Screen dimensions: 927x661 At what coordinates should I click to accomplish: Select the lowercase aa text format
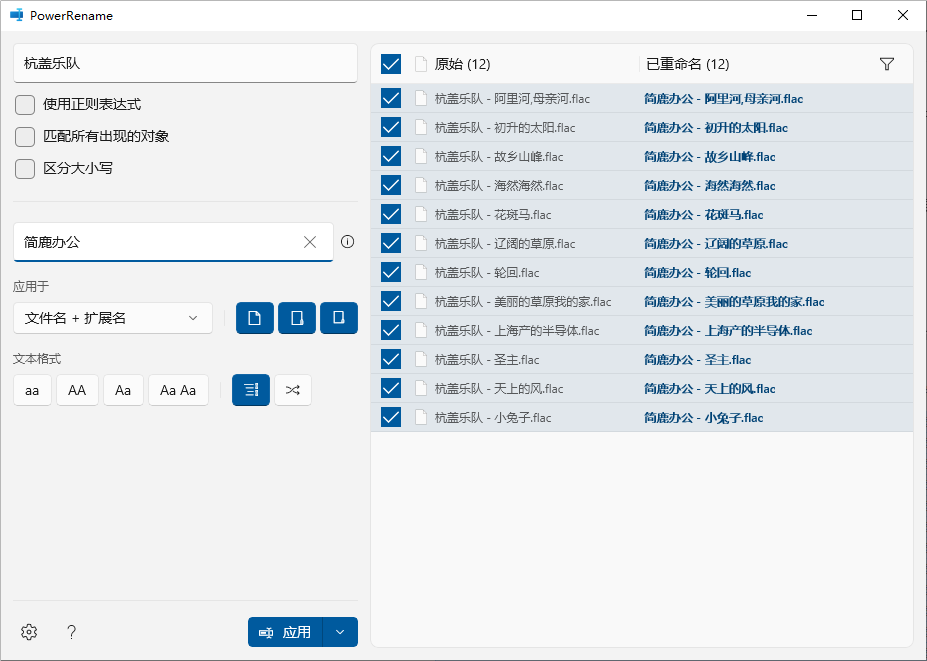coord(31,390)
